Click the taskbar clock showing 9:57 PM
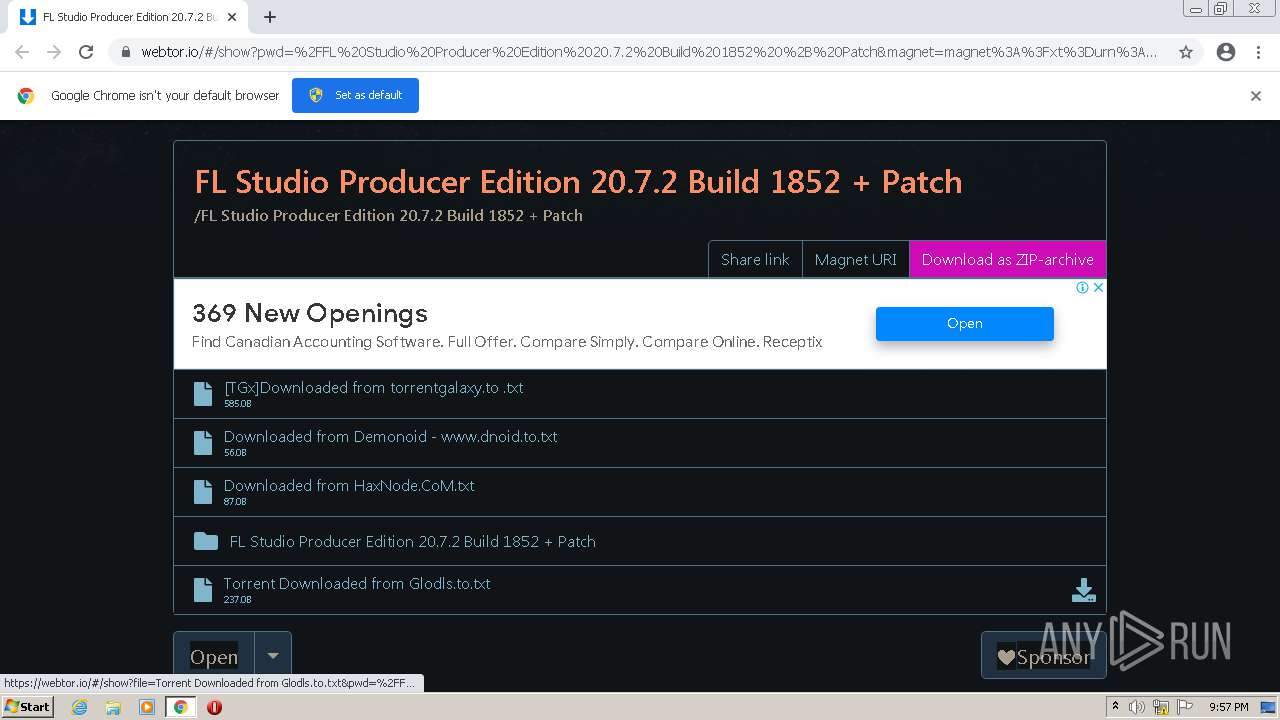The width and height of the screenshot is (1280, 720). tap(1228, 707)
